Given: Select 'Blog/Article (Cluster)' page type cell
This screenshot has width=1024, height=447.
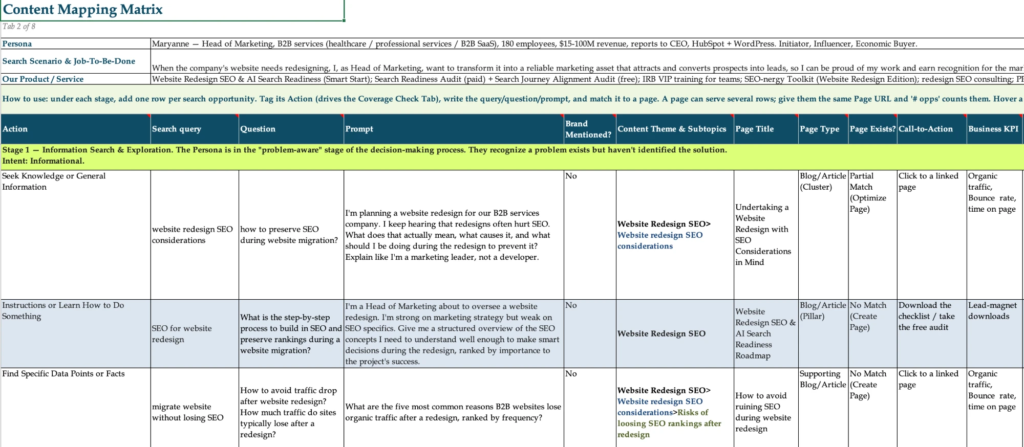Looking at the screenshot, I should 823,235.
